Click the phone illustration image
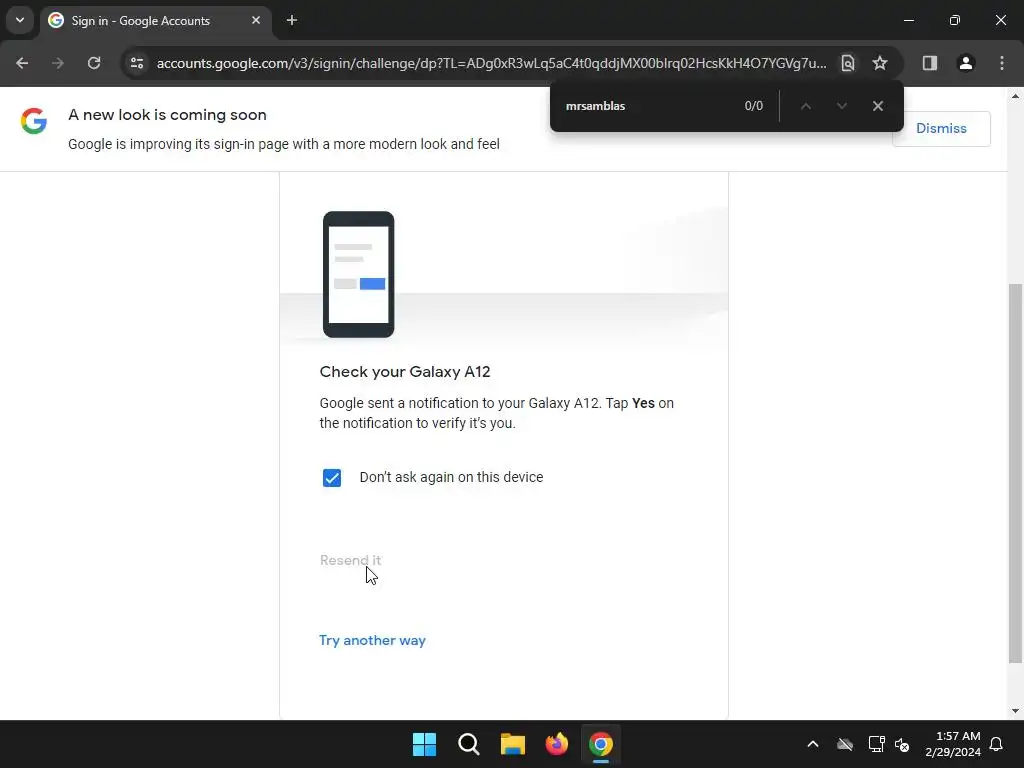1024x768 pixels. point(359,274)
